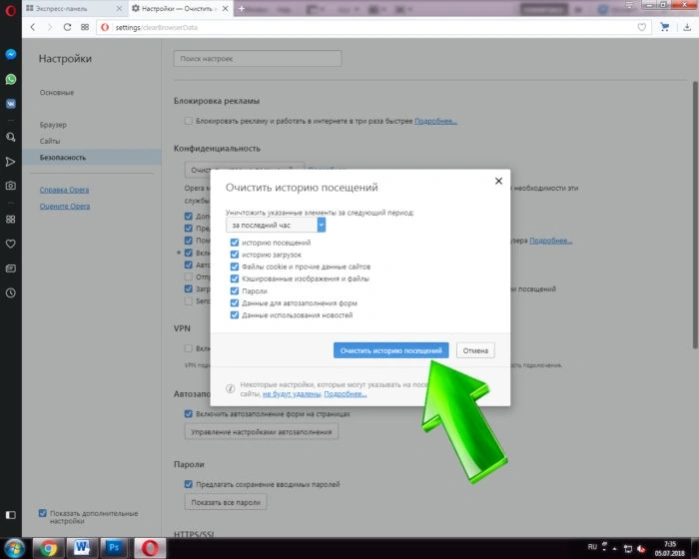The image size is (699, 559).
Task: Open bookmarks heart icon in sidebar
Action: click(x=11, y=244)
